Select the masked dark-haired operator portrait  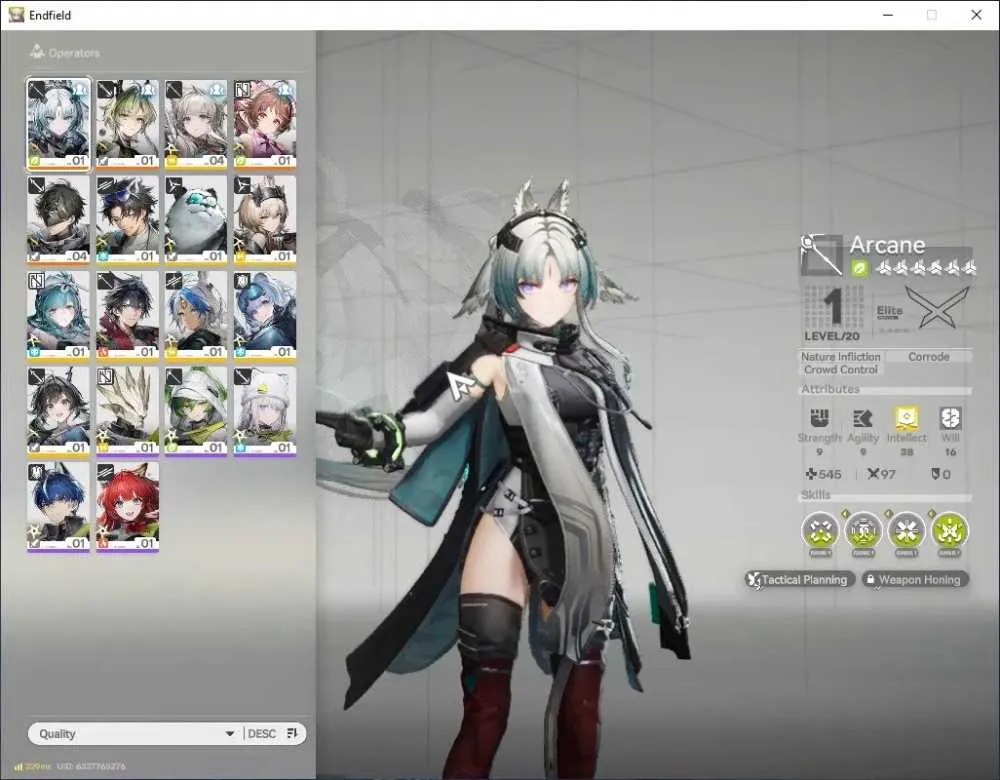[x=58, y=219]
